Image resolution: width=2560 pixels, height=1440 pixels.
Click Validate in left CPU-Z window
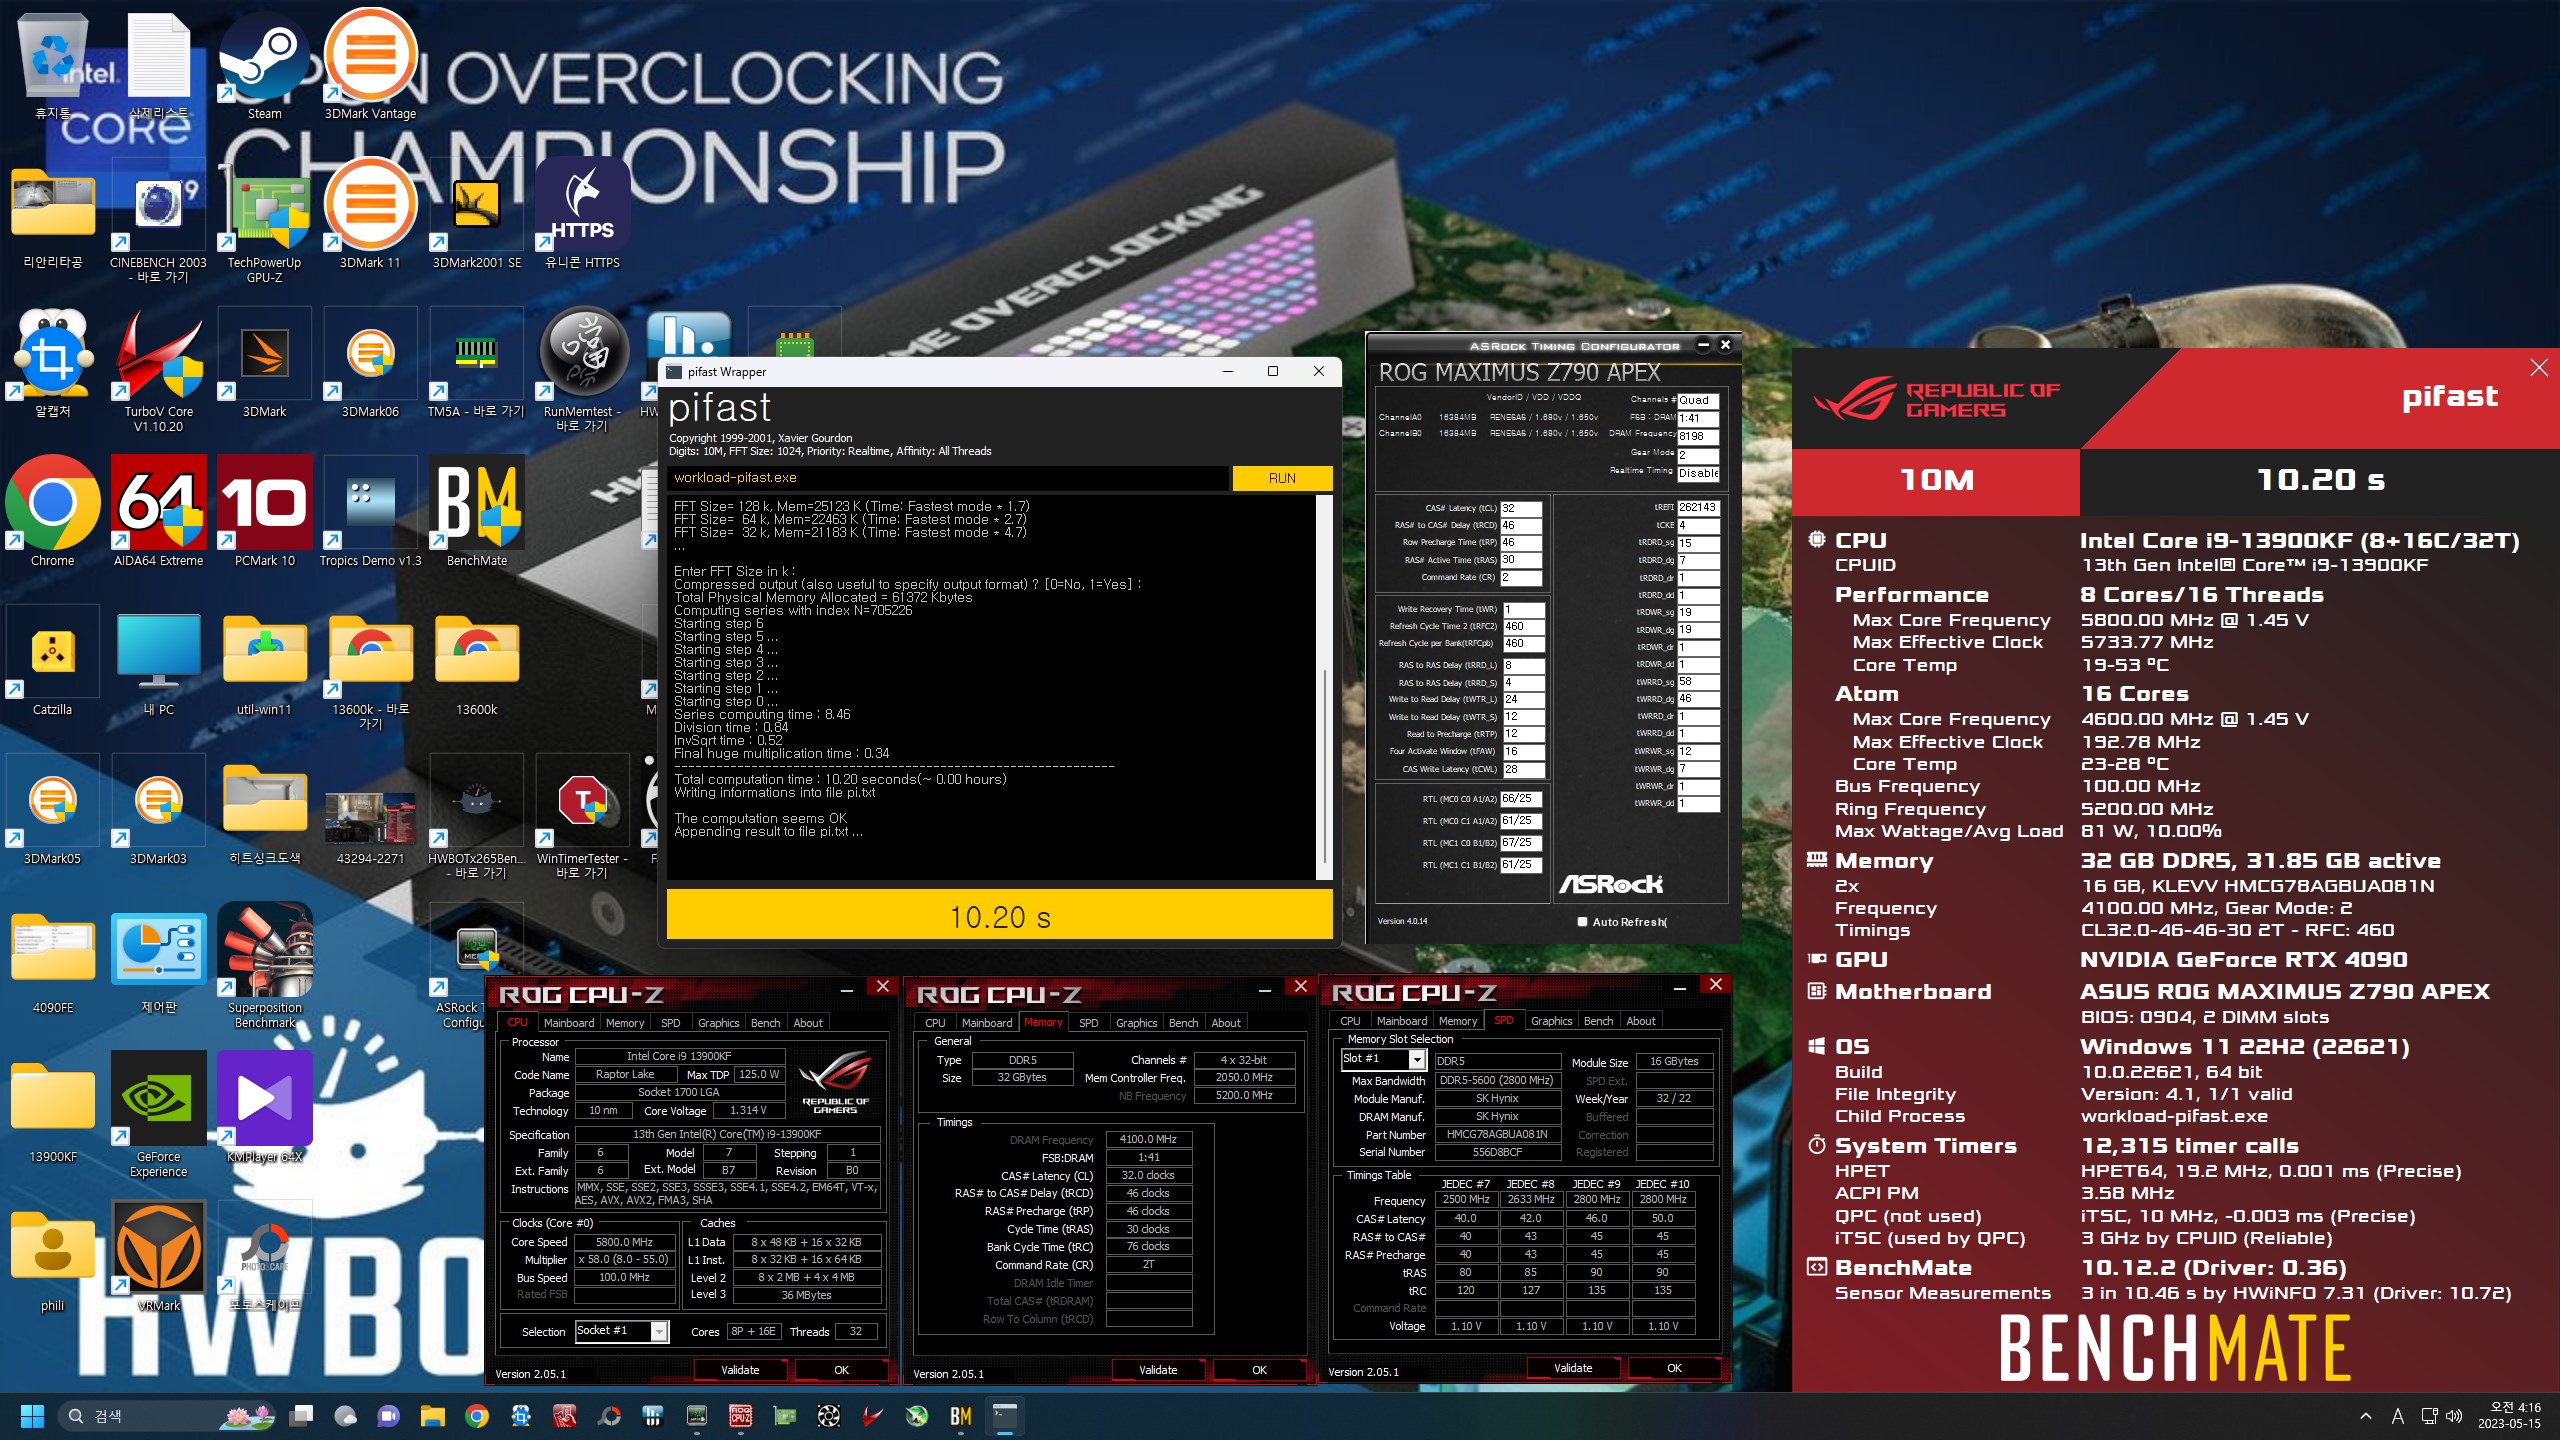click(740, 1370)
